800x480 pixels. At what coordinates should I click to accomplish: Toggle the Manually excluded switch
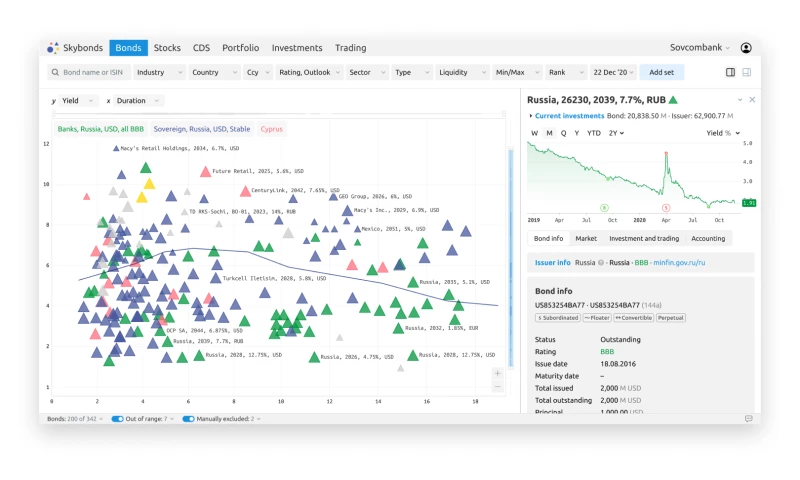[188, 419]
